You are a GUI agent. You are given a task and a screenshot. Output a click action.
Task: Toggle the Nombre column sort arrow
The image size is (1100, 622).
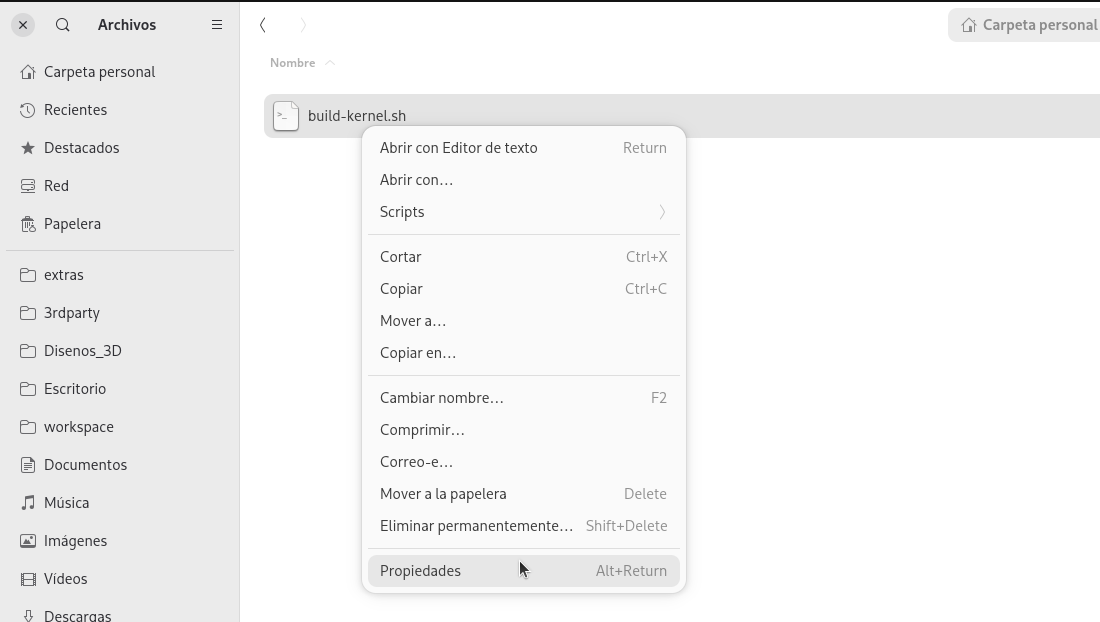point(330,63)
